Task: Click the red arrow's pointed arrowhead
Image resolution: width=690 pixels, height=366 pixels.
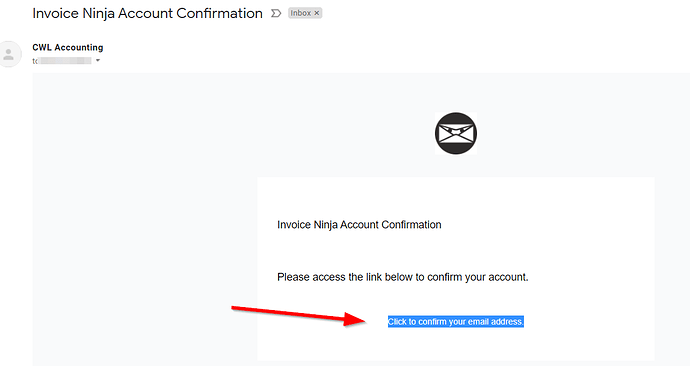Action: (355, 319)
